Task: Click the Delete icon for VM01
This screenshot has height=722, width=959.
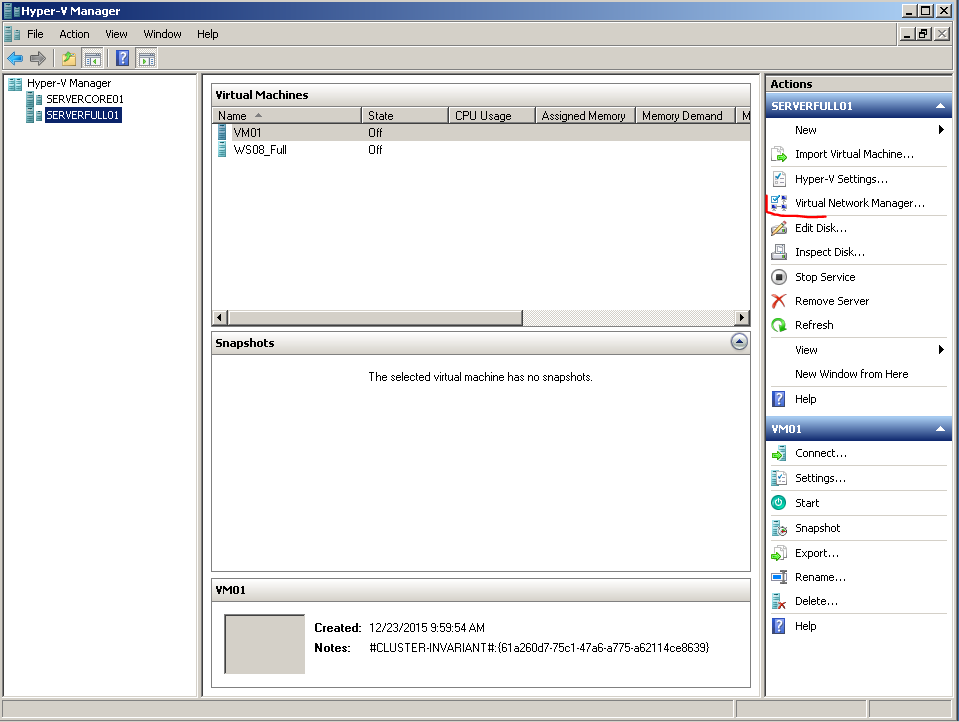Action: 779,601
